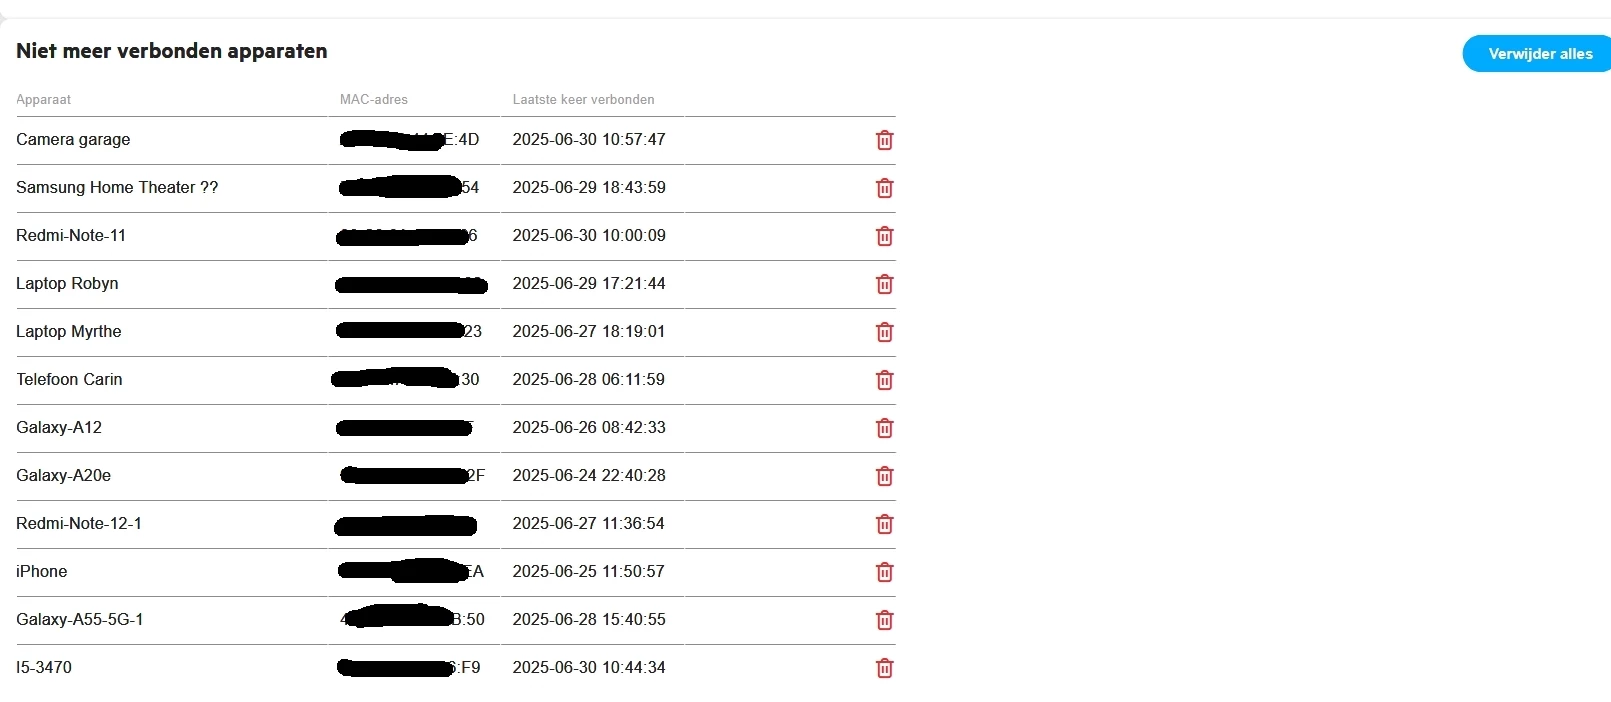
Task: Click trash icon next to Galaxy-A12
Action: tap(884, 428)
